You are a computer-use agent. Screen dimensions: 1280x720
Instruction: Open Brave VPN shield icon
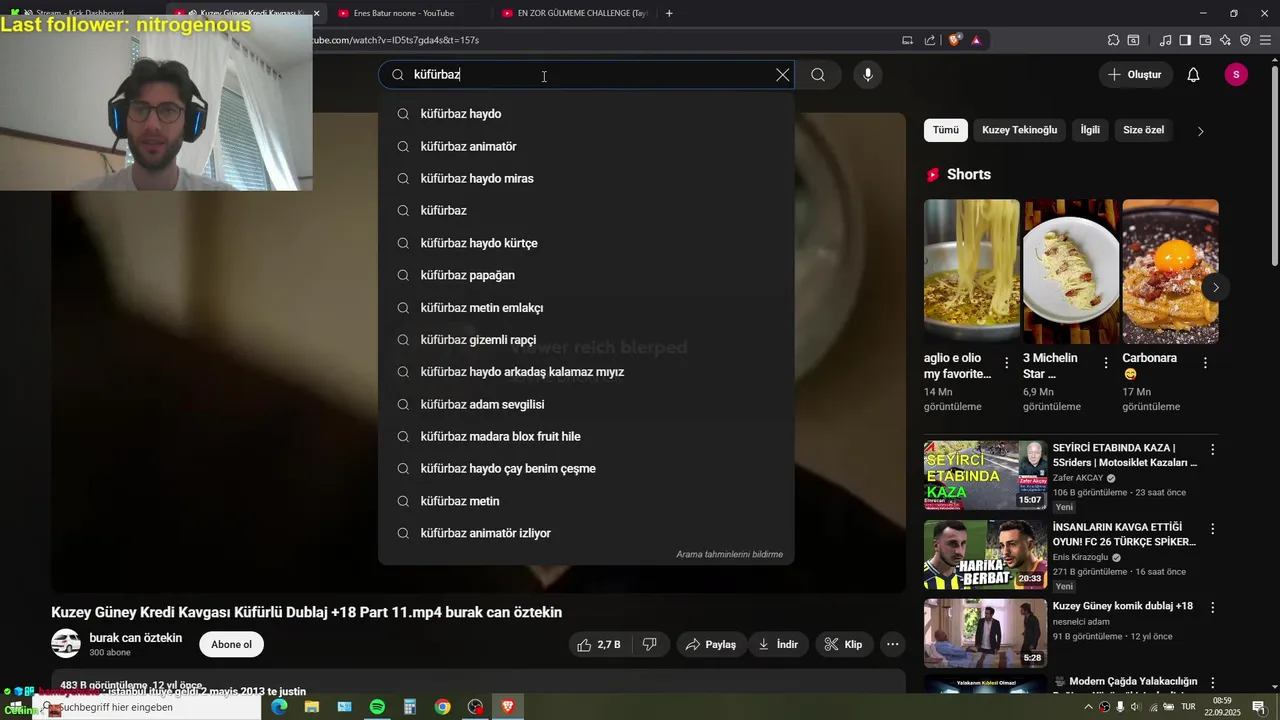(1245, 40)
